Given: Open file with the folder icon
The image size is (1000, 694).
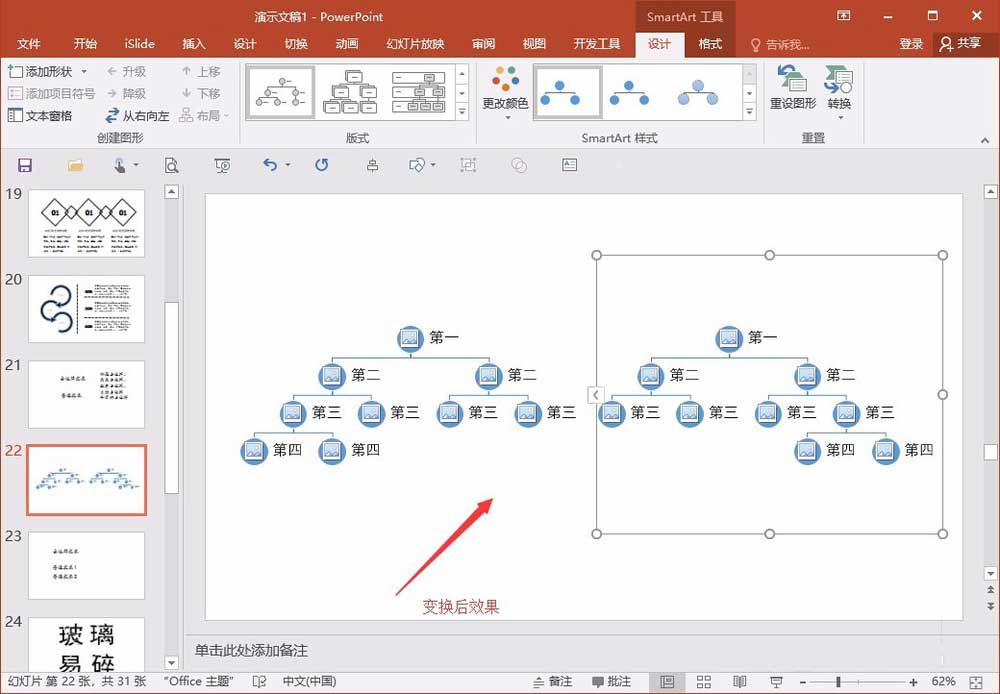Looking at the screenshot, I should pos(75,166).
